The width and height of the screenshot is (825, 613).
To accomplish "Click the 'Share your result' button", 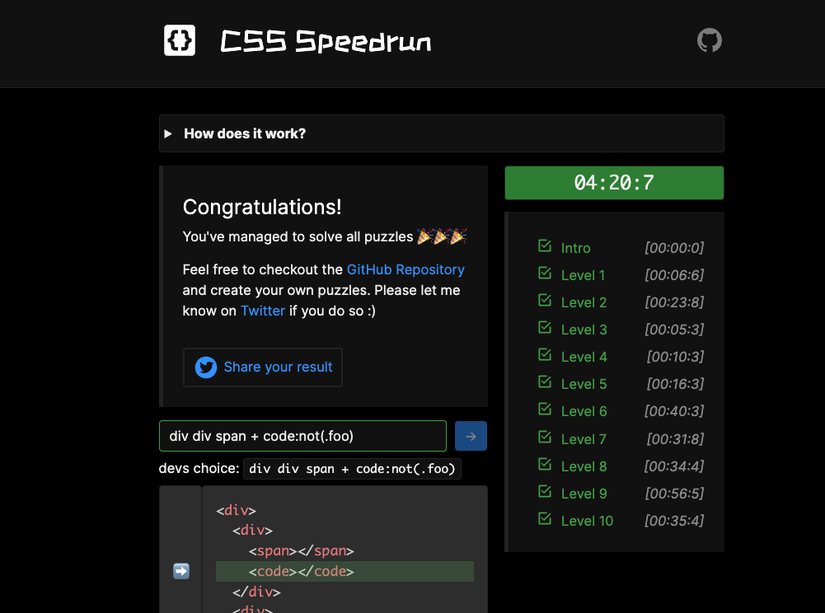I will pyautogui.click(x=262, y=367).
